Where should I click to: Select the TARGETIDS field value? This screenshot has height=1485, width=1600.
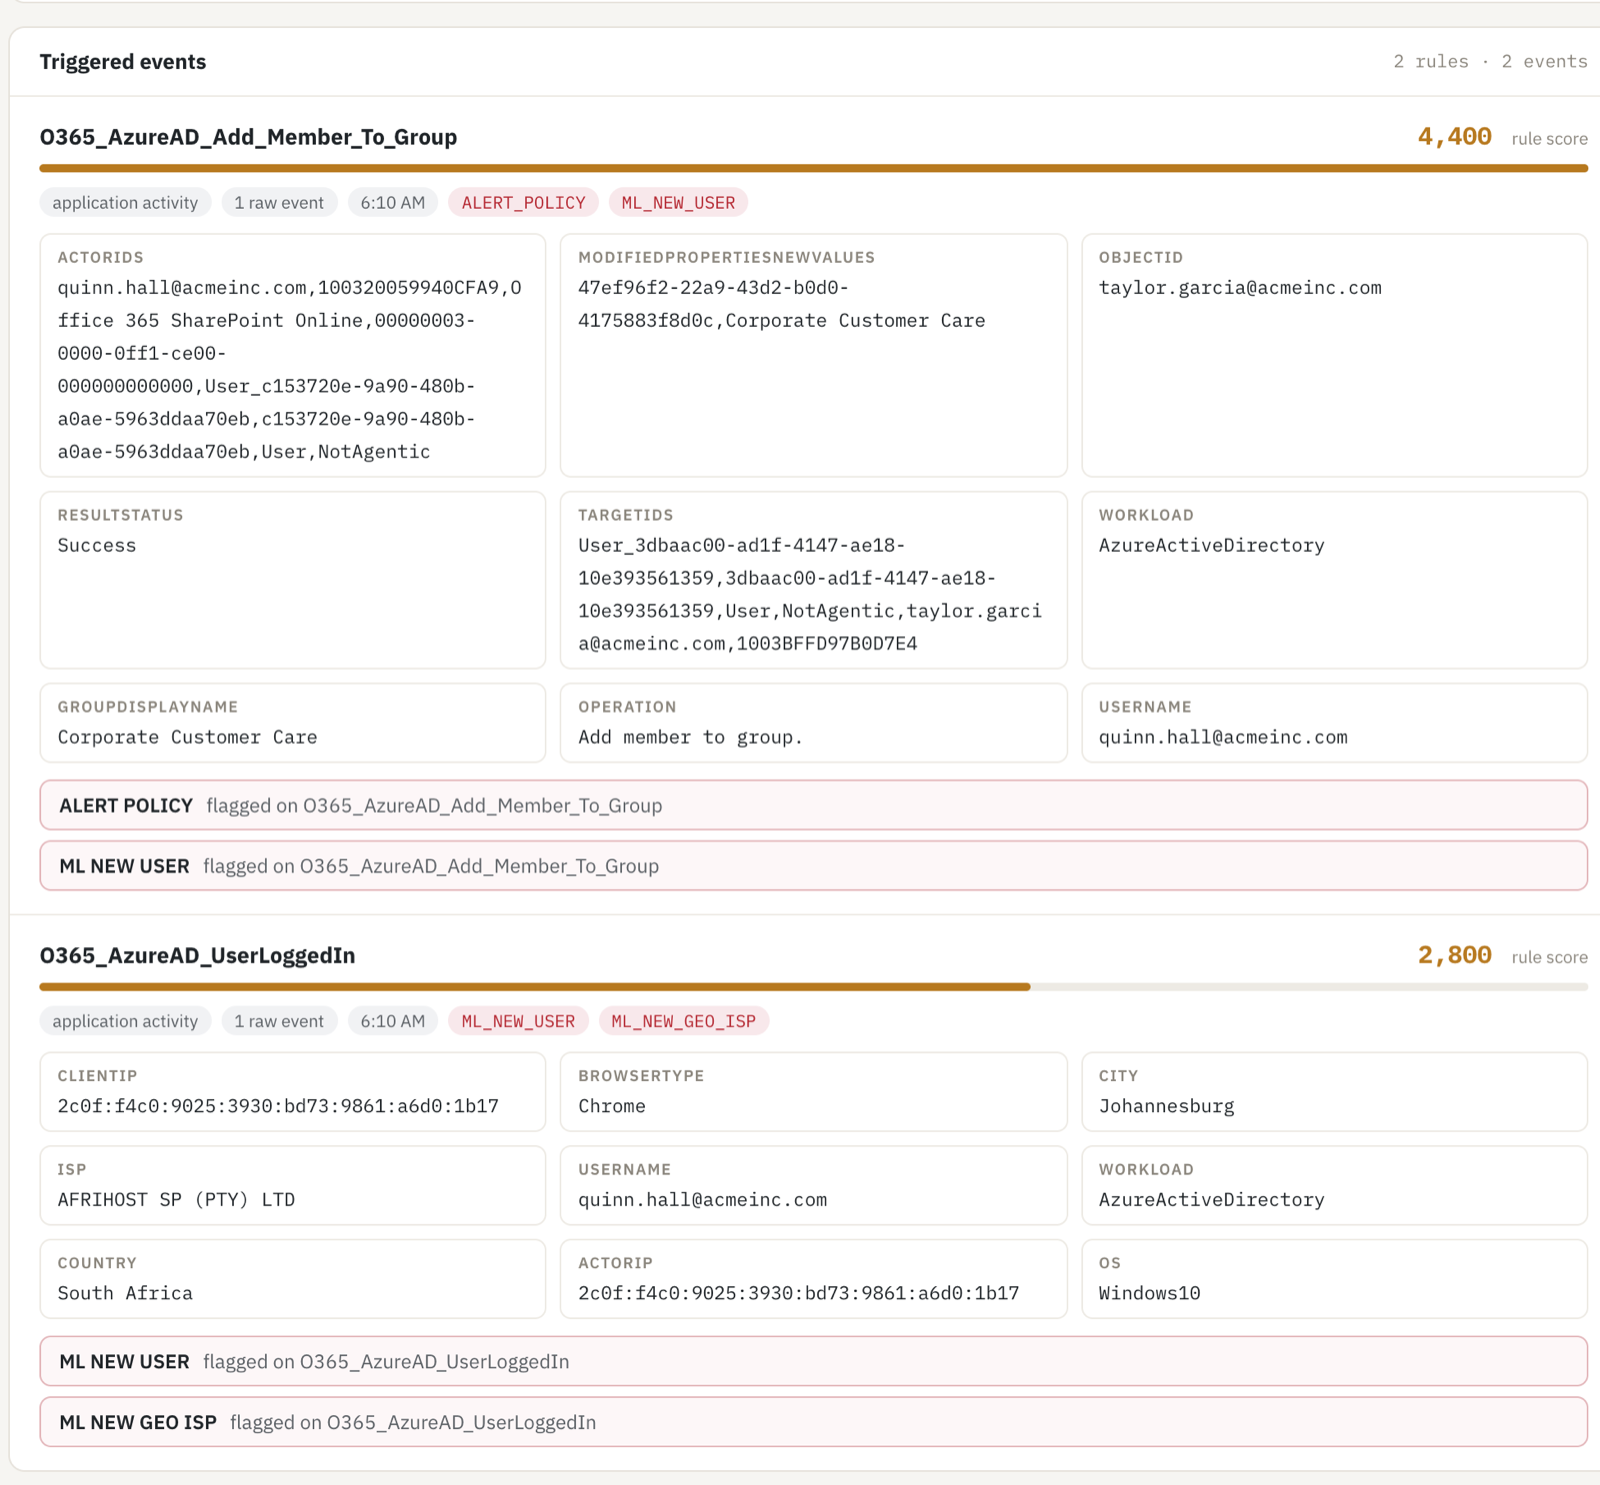pos(810,594)
